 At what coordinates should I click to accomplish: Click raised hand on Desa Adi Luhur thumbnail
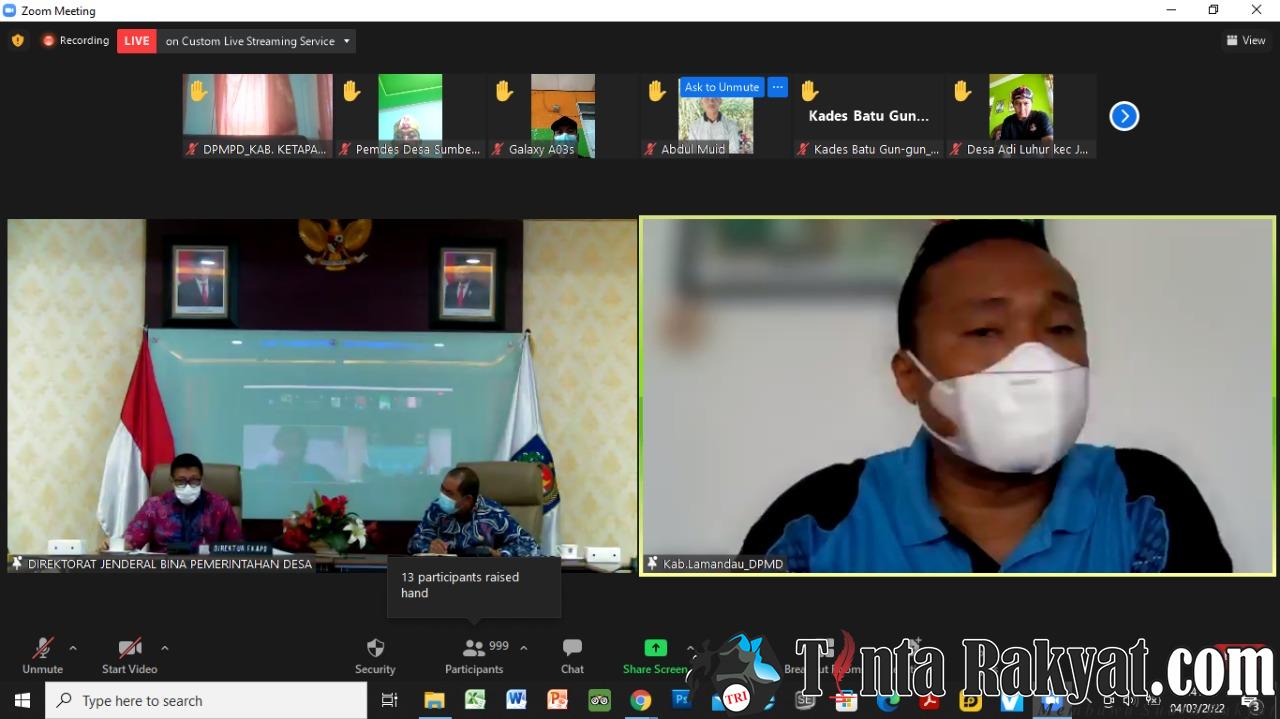pos(962,91)
